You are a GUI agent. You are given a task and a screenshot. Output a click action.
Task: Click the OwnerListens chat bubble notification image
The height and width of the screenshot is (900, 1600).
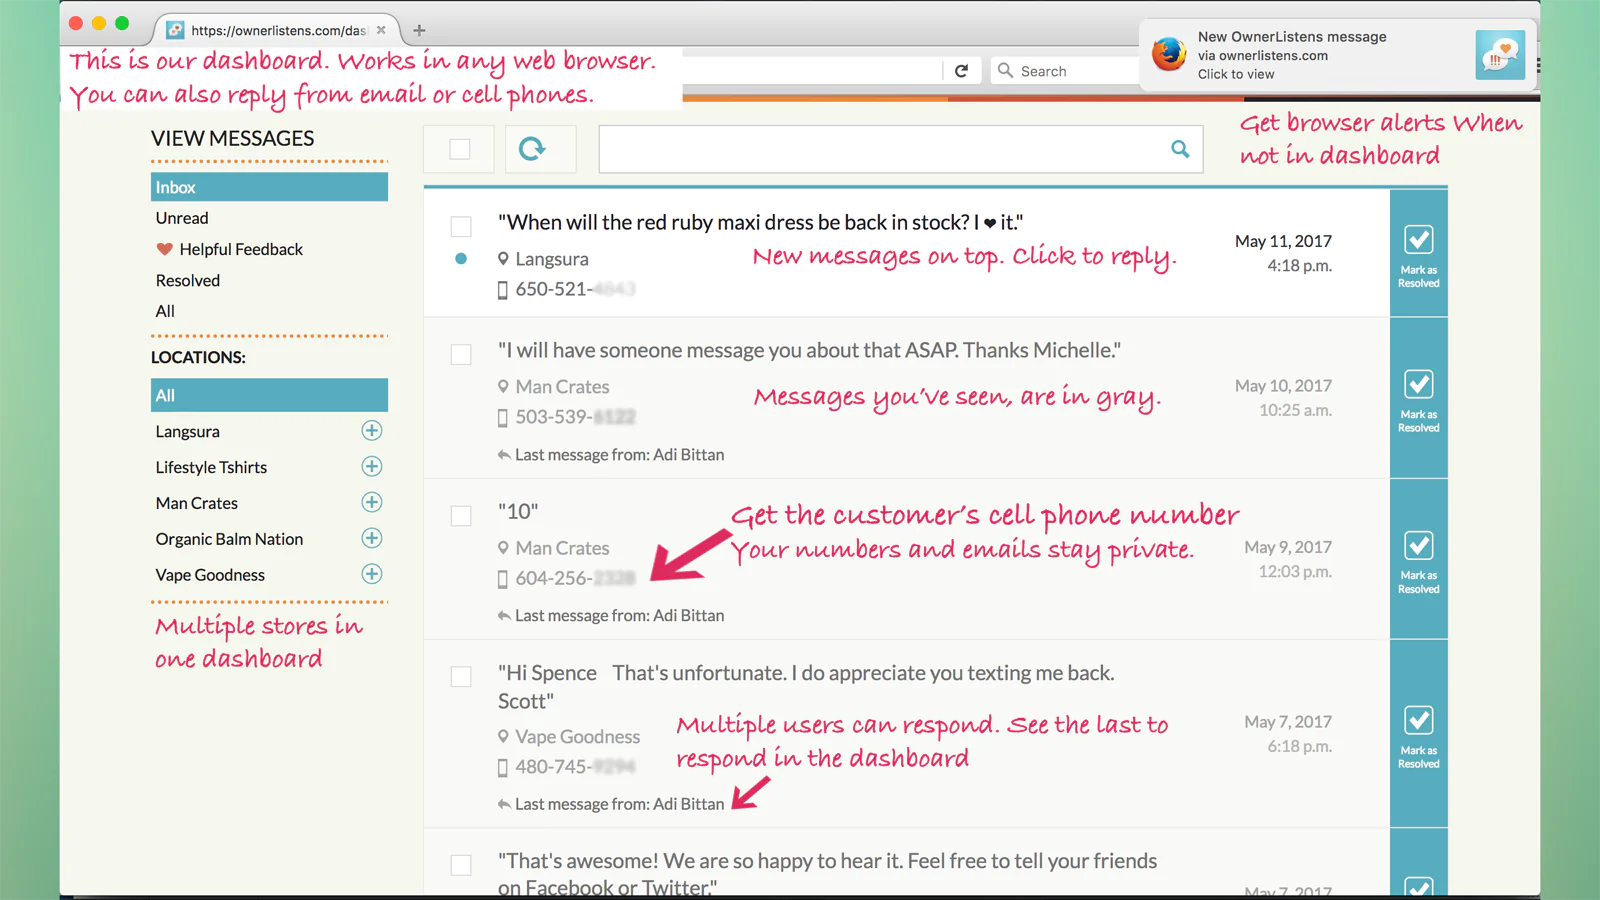click(x=1500, y=55)
